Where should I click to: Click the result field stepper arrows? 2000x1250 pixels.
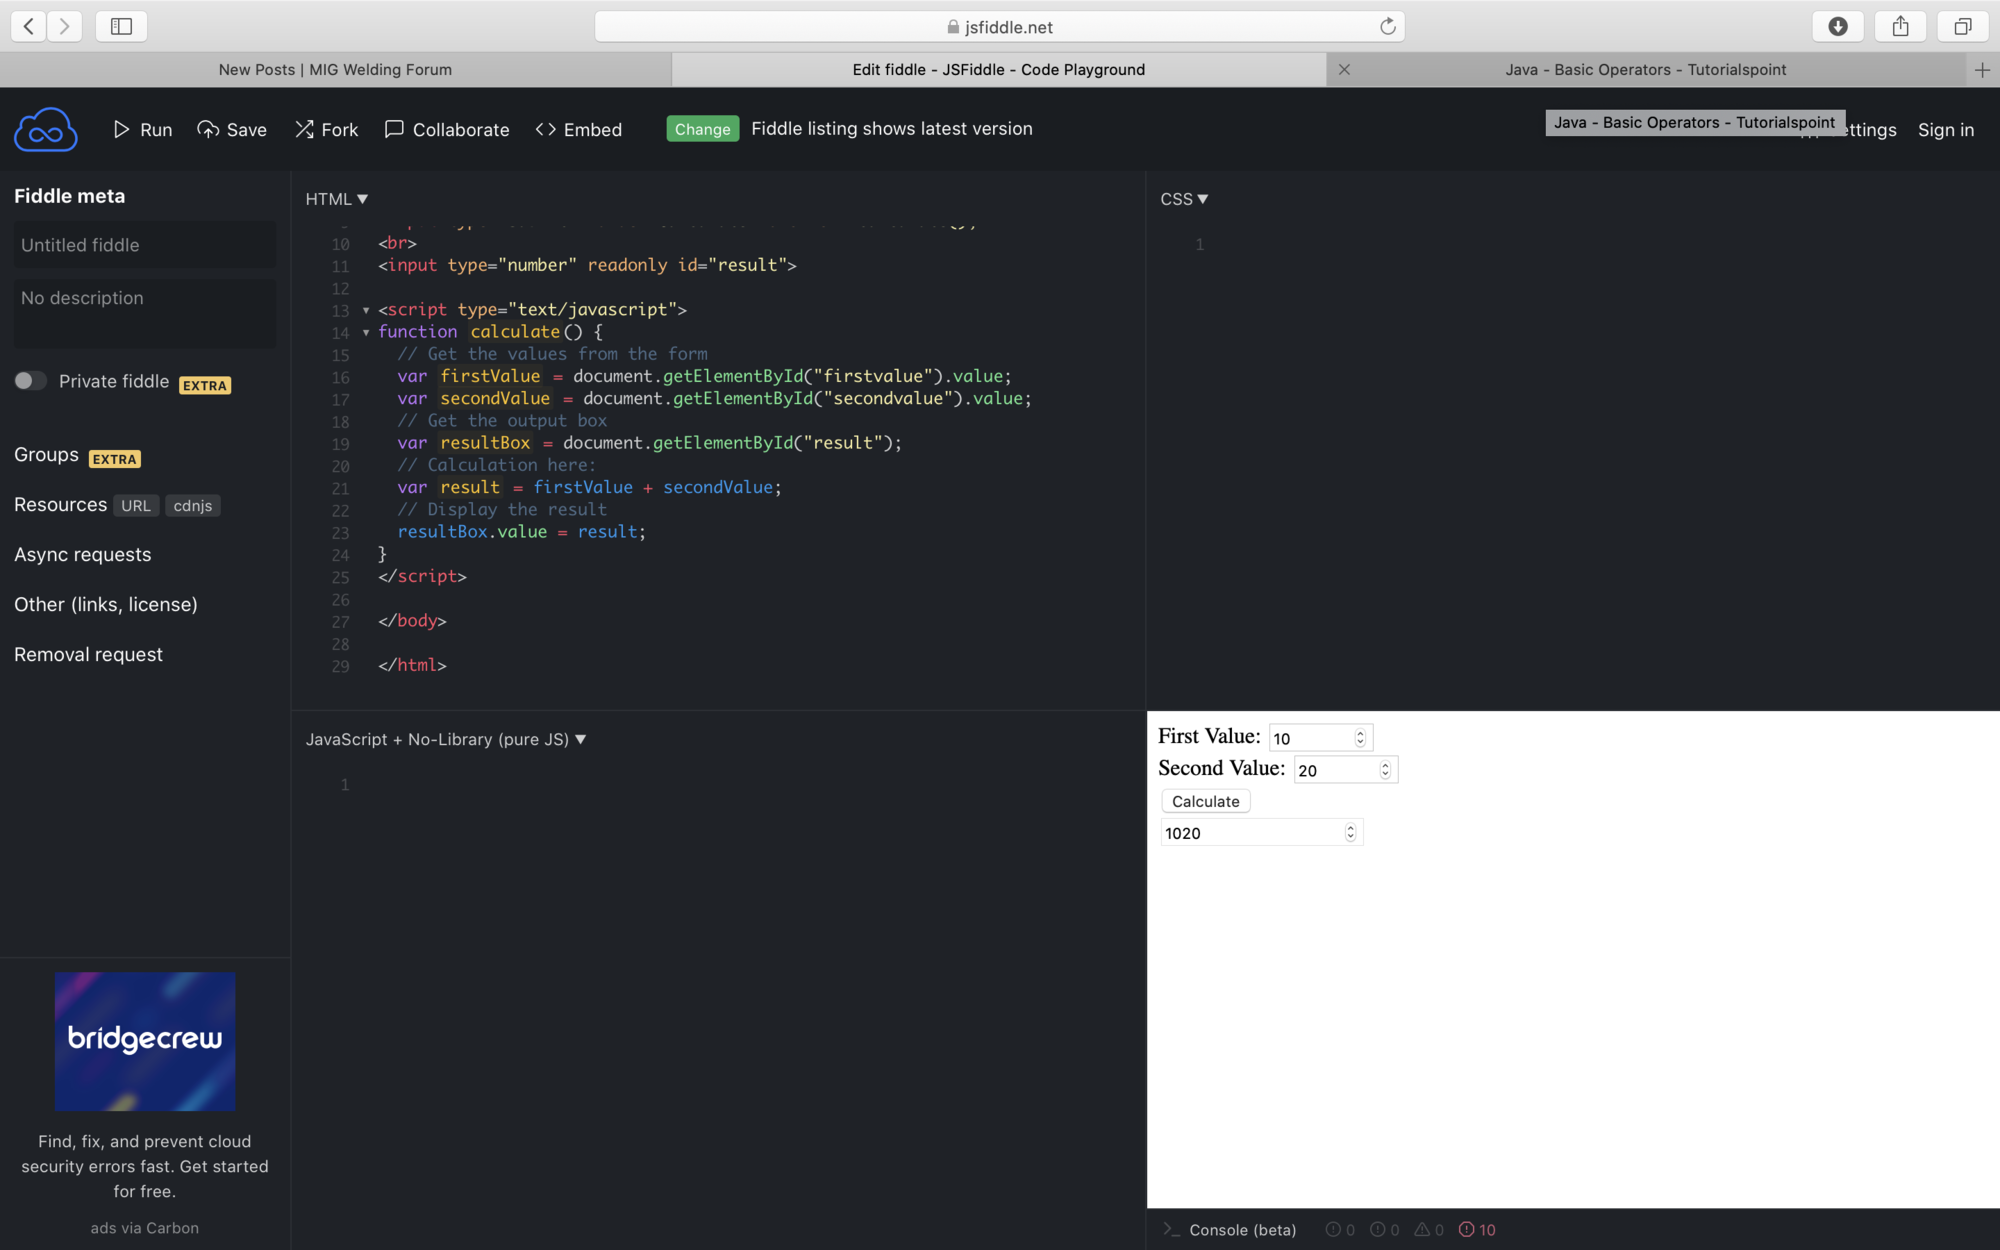pyautogui.click(x=1350, y=833)
